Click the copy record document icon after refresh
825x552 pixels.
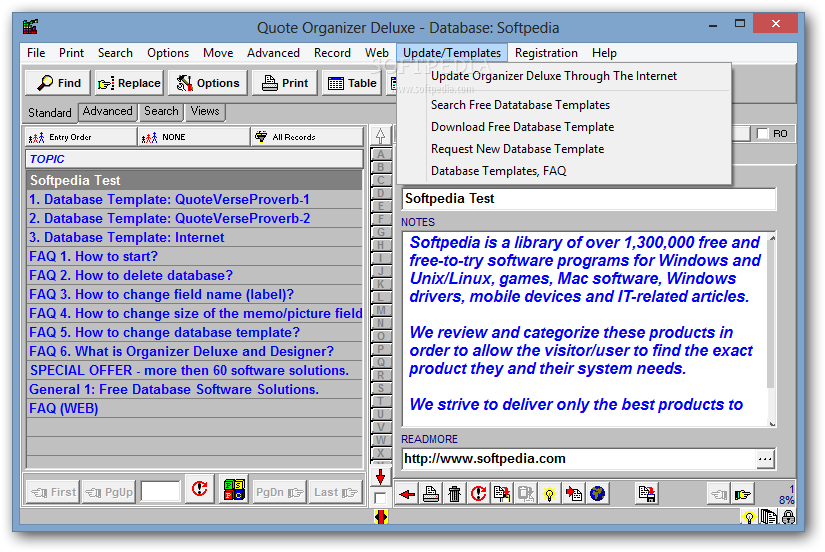coord(502,494)
